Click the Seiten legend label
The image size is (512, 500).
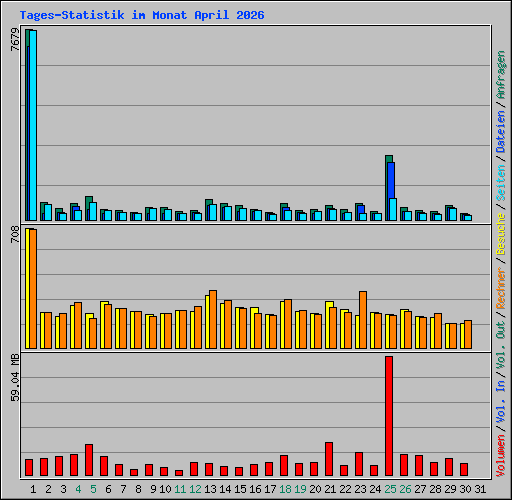coord(501,183)
